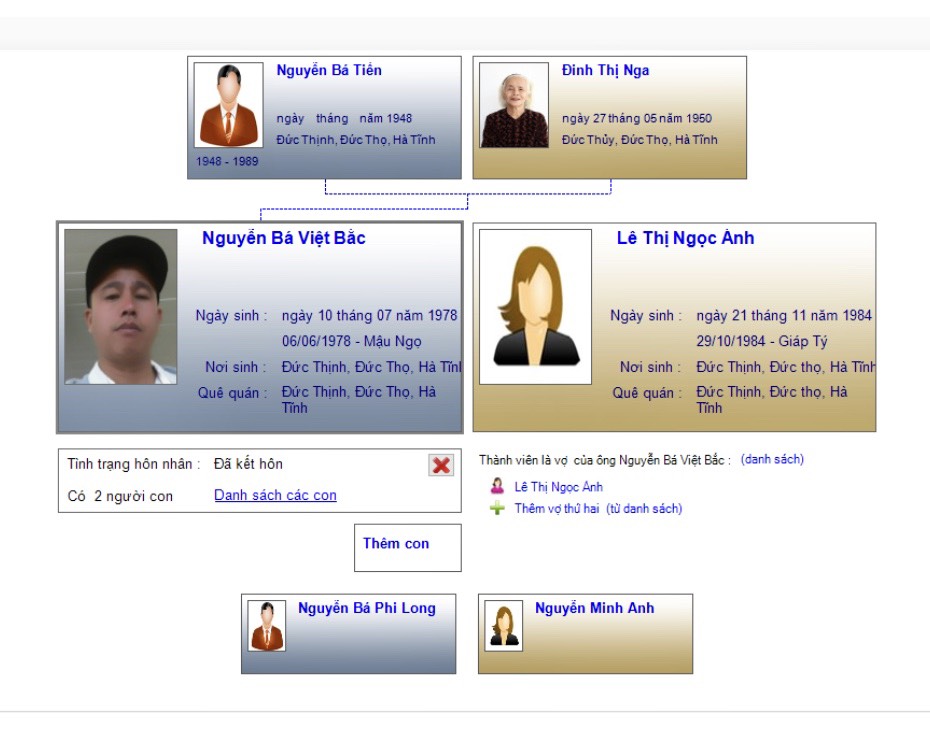Click lunar date 29/10/1984 - Giáp Tý

tap(762, 342)
